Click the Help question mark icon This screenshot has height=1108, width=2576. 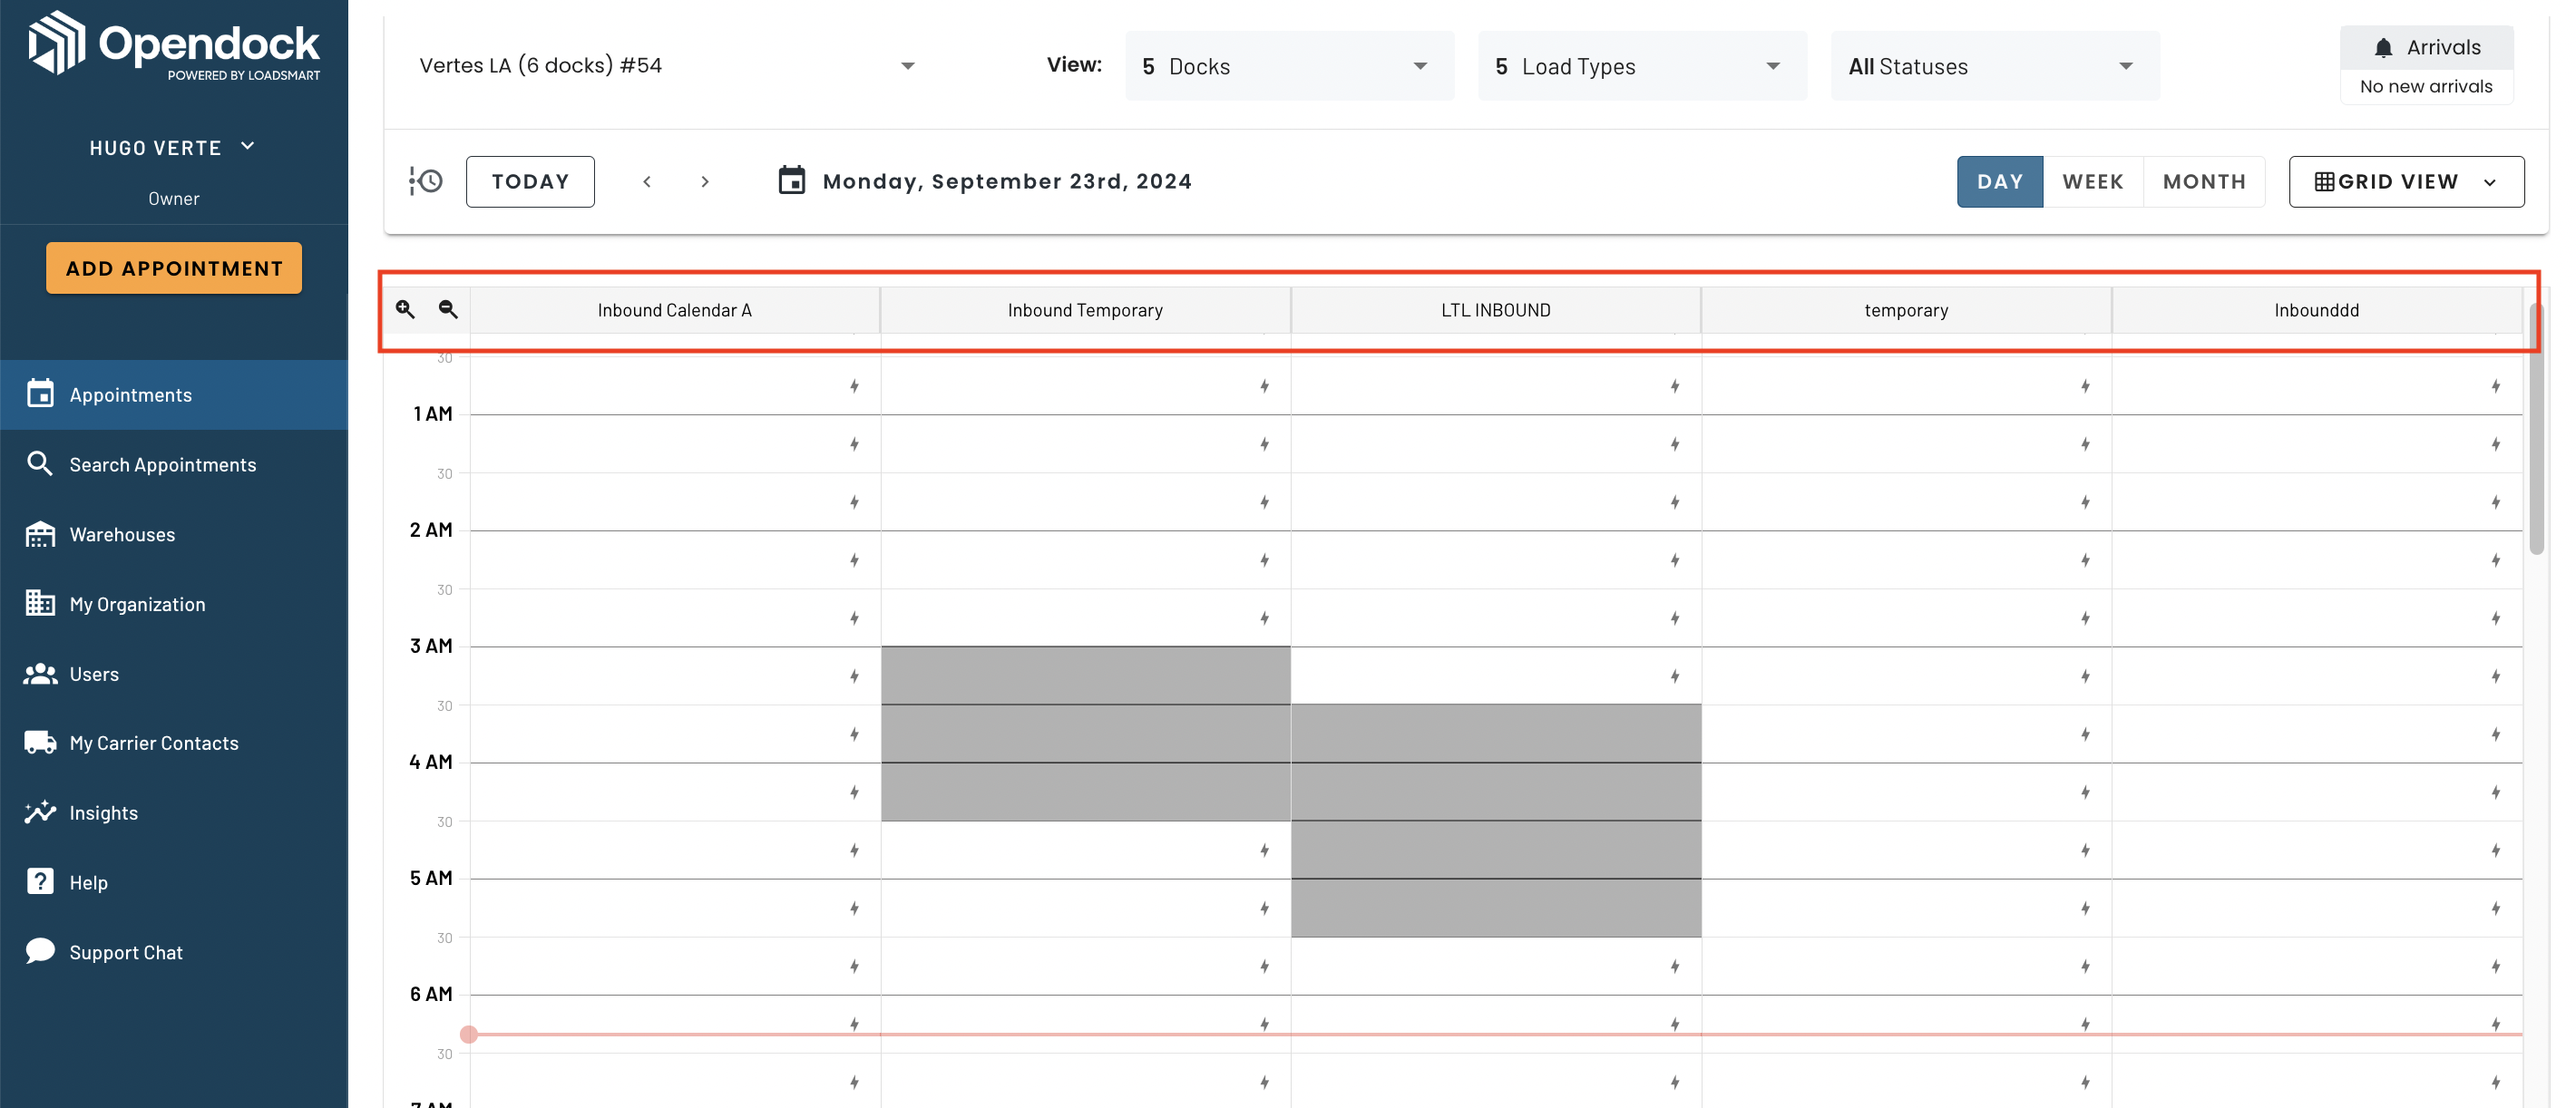40,881
